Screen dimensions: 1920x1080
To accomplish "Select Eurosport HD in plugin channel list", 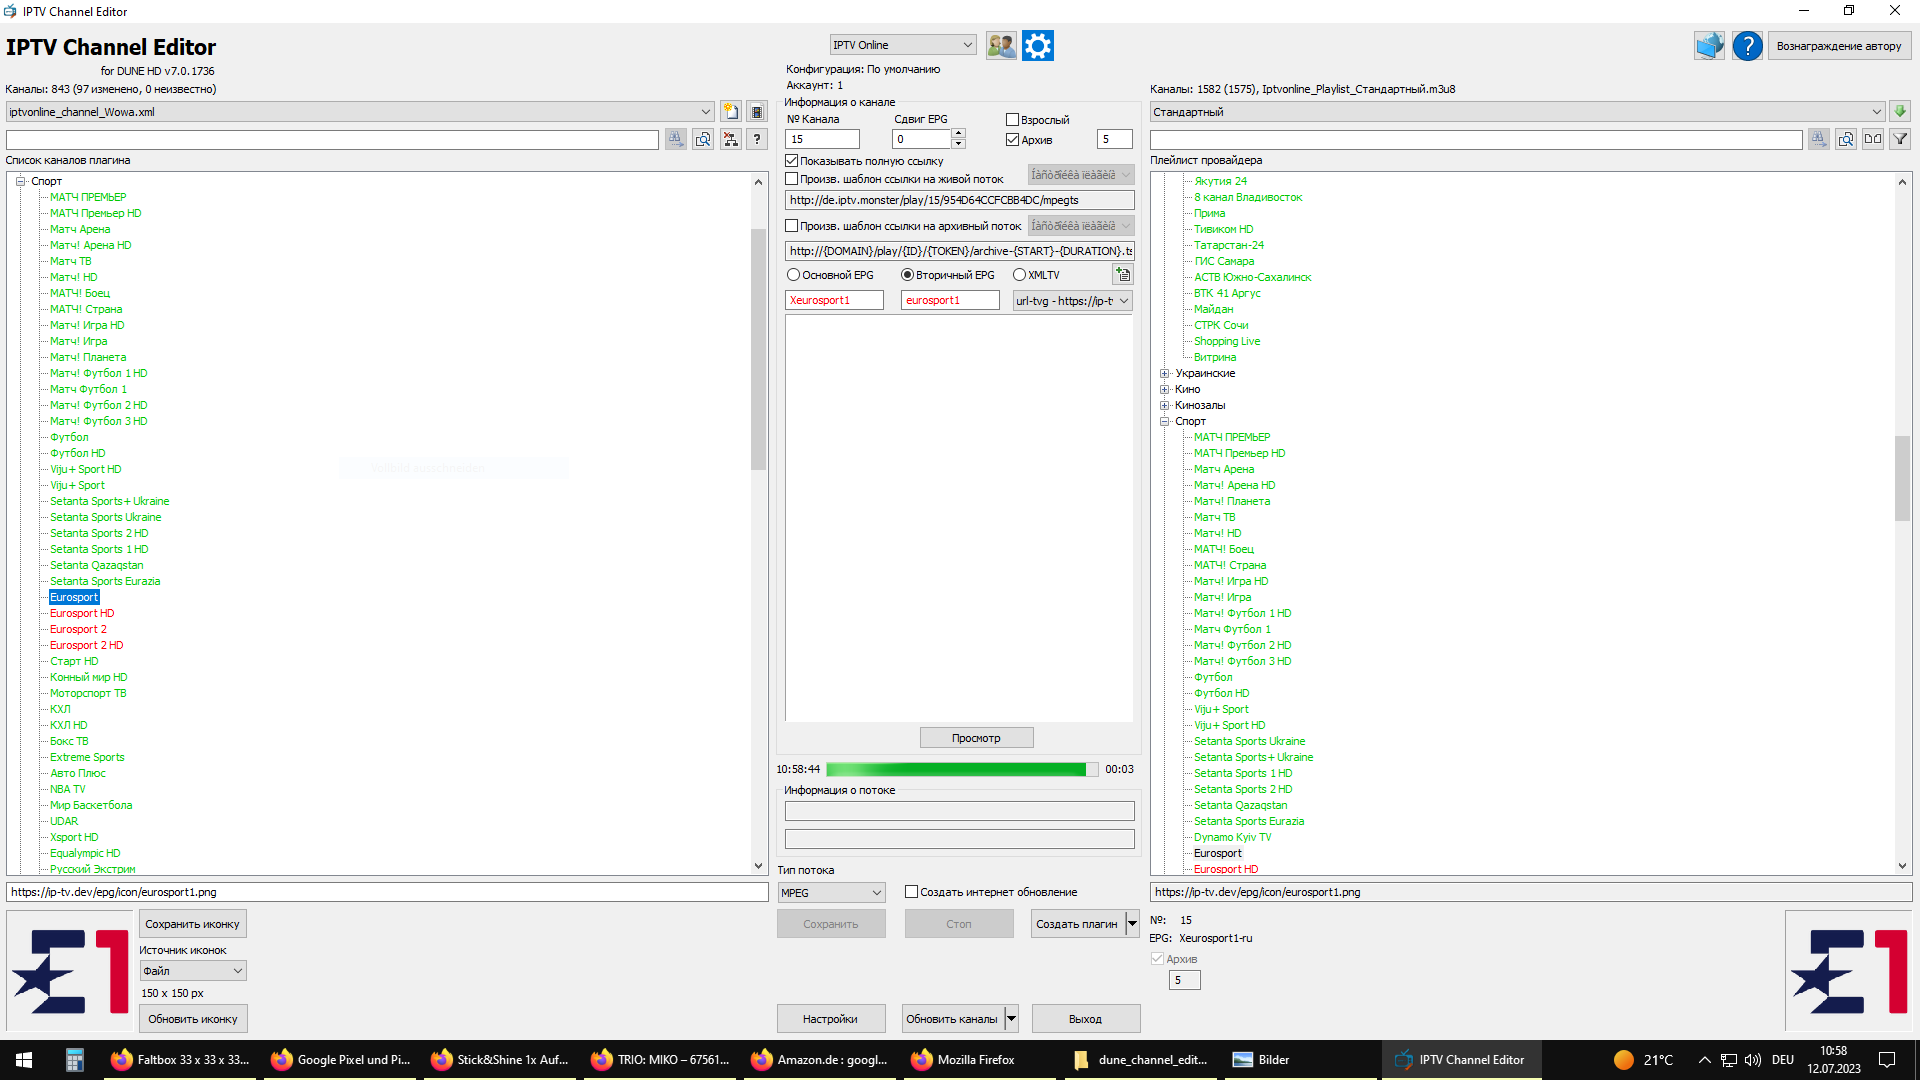I will pos(82,614).
